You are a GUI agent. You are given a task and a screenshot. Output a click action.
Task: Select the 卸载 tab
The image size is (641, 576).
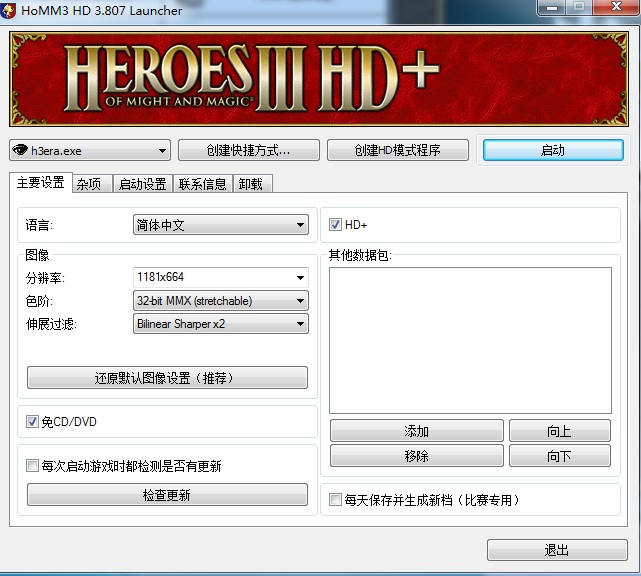(252, 184)
